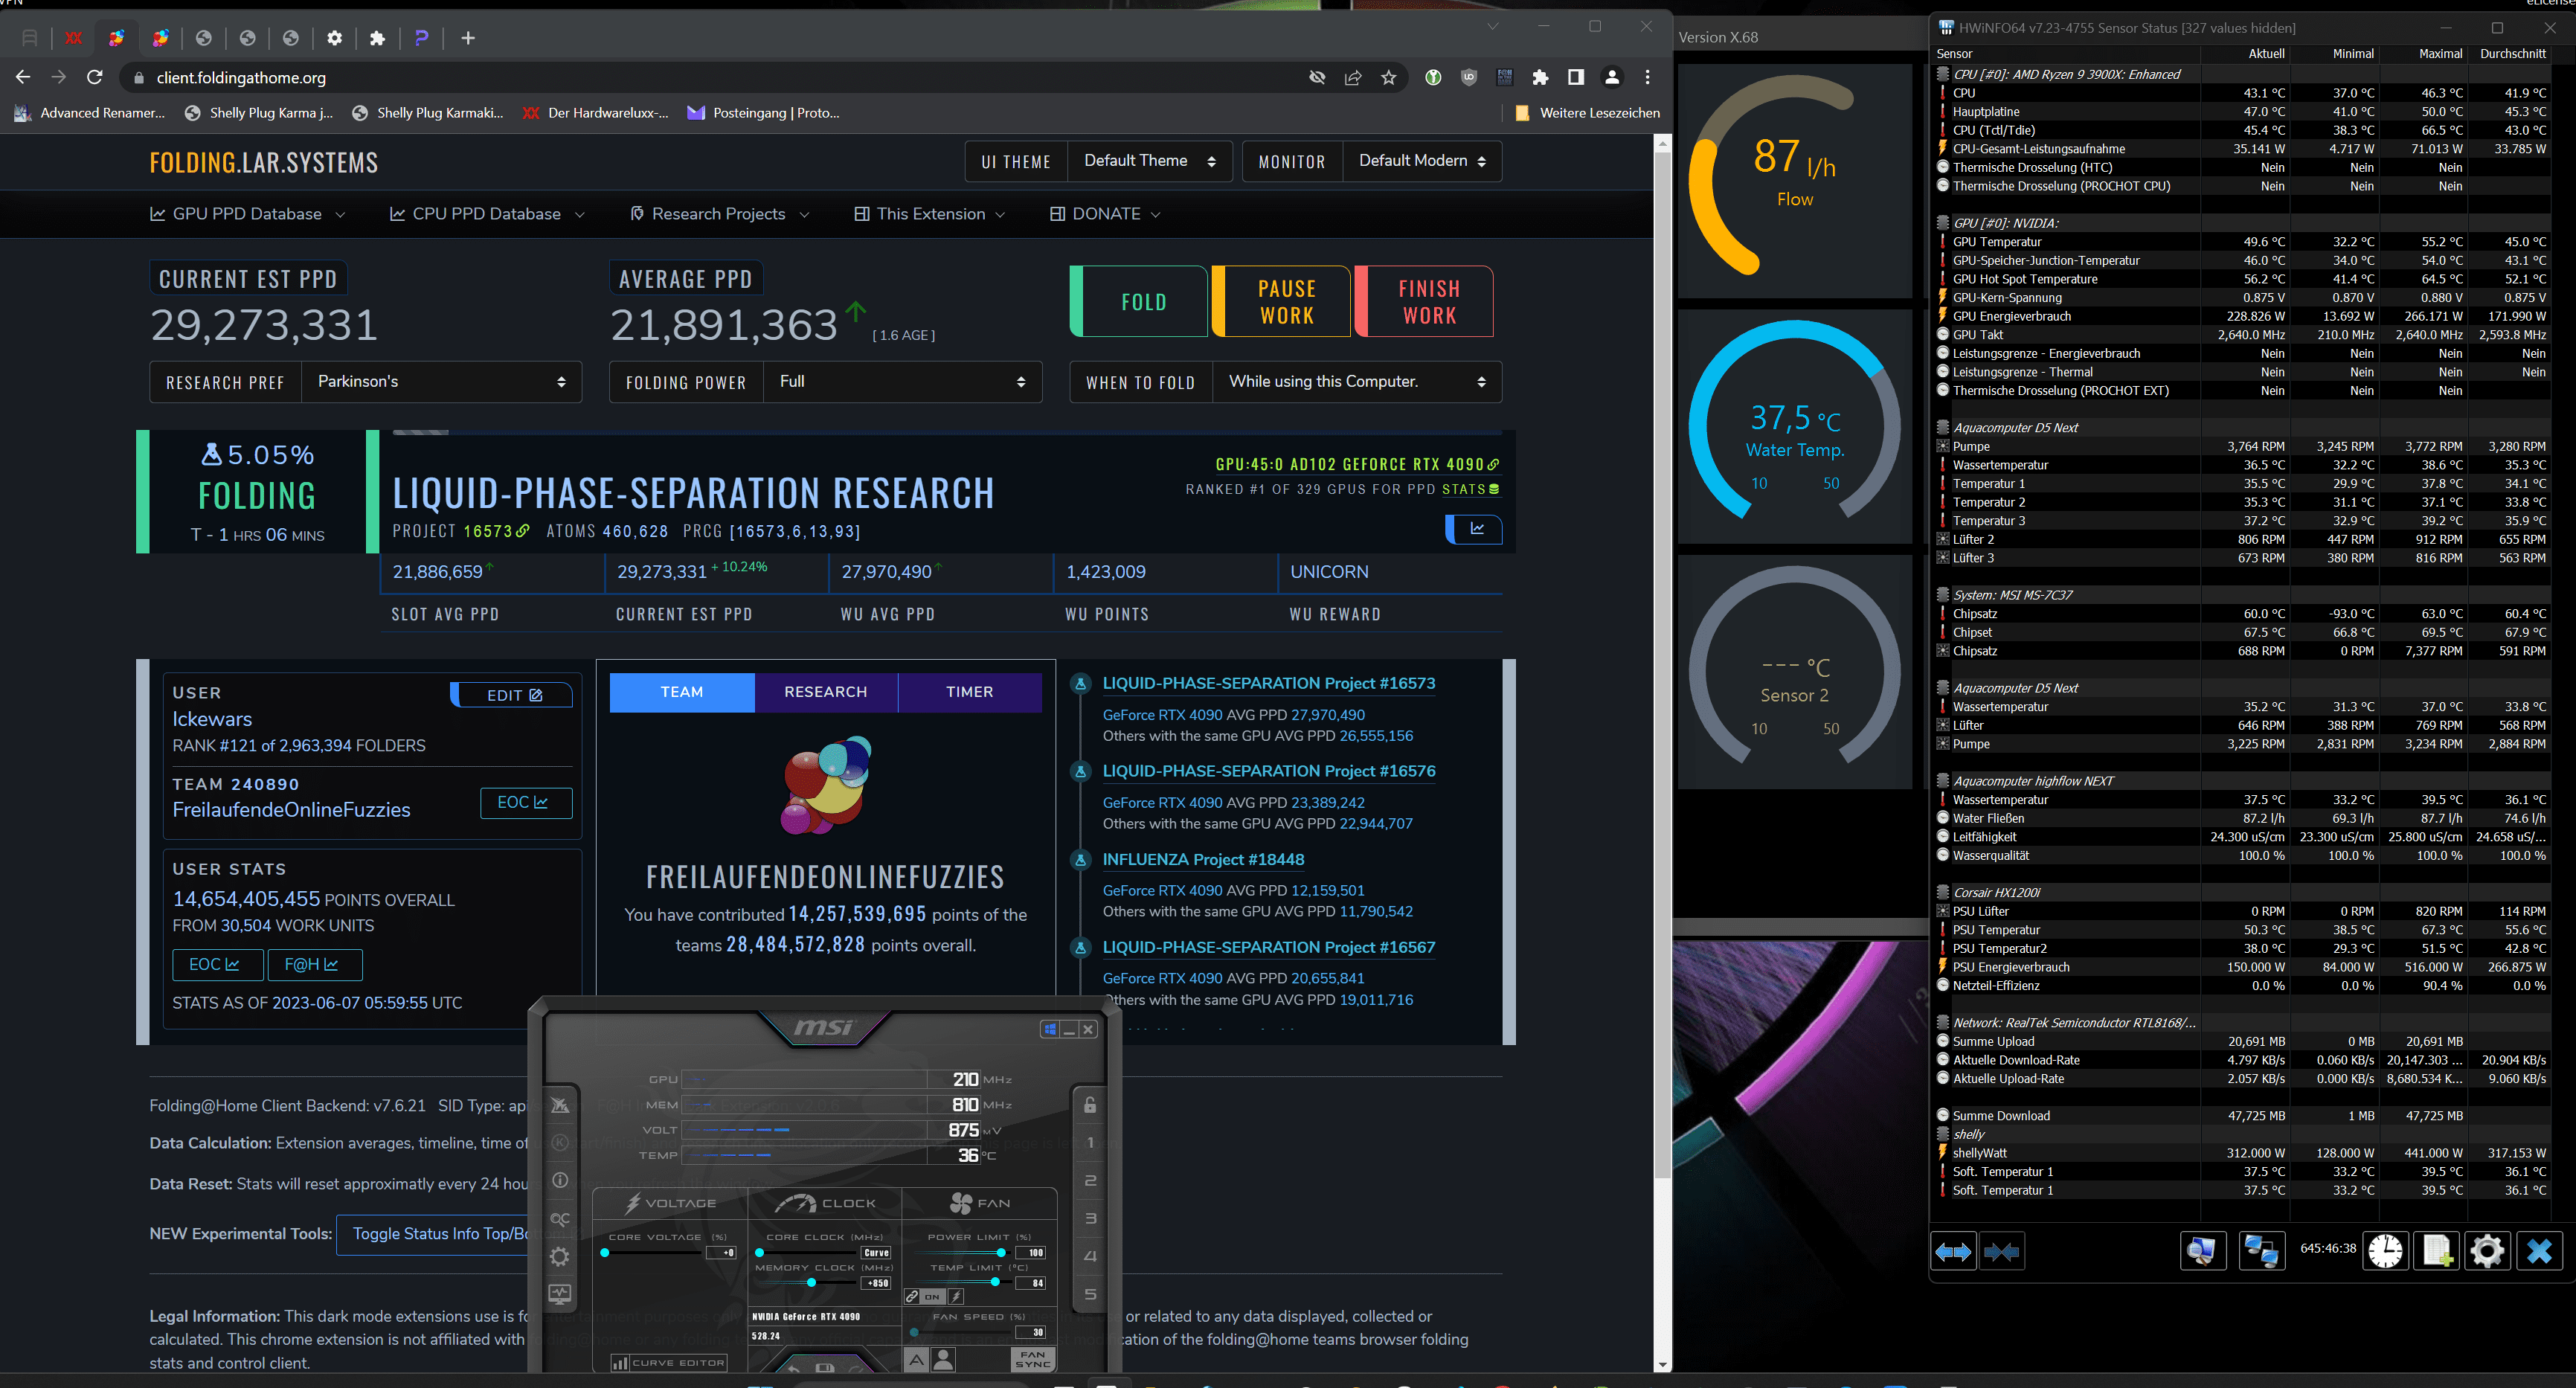Toggle Afterburner Fan Sync
Image resolution: width=2576 pixels, height=1388 pixels.
pos(1032,1359)
